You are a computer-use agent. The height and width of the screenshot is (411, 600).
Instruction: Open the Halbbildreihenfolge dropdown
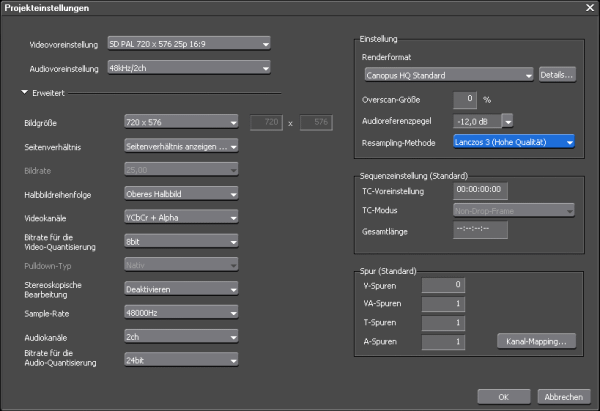pyautogui.click(x=181, y=194)
